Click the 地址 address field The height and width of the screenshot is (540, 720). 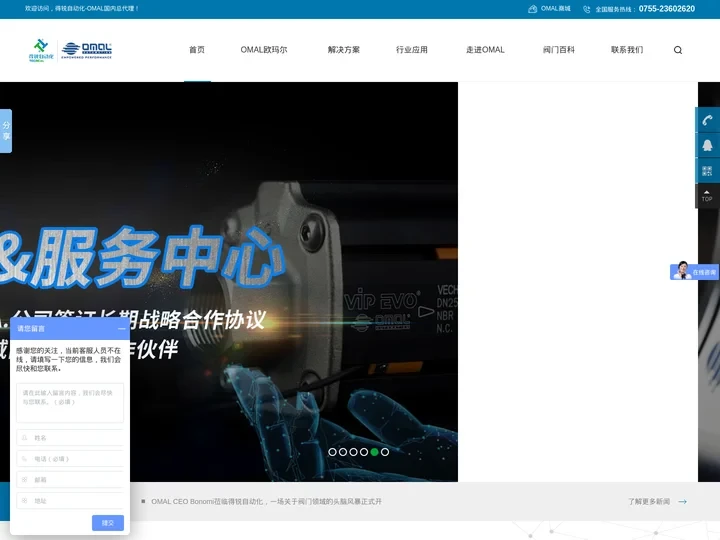point(70,501)
